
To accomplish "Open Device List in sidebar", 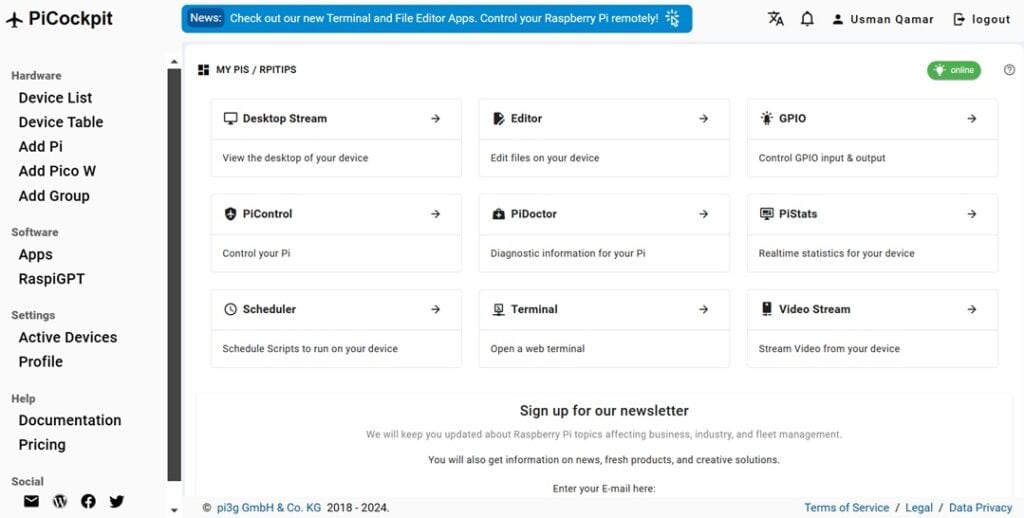I will click(55, 98).
